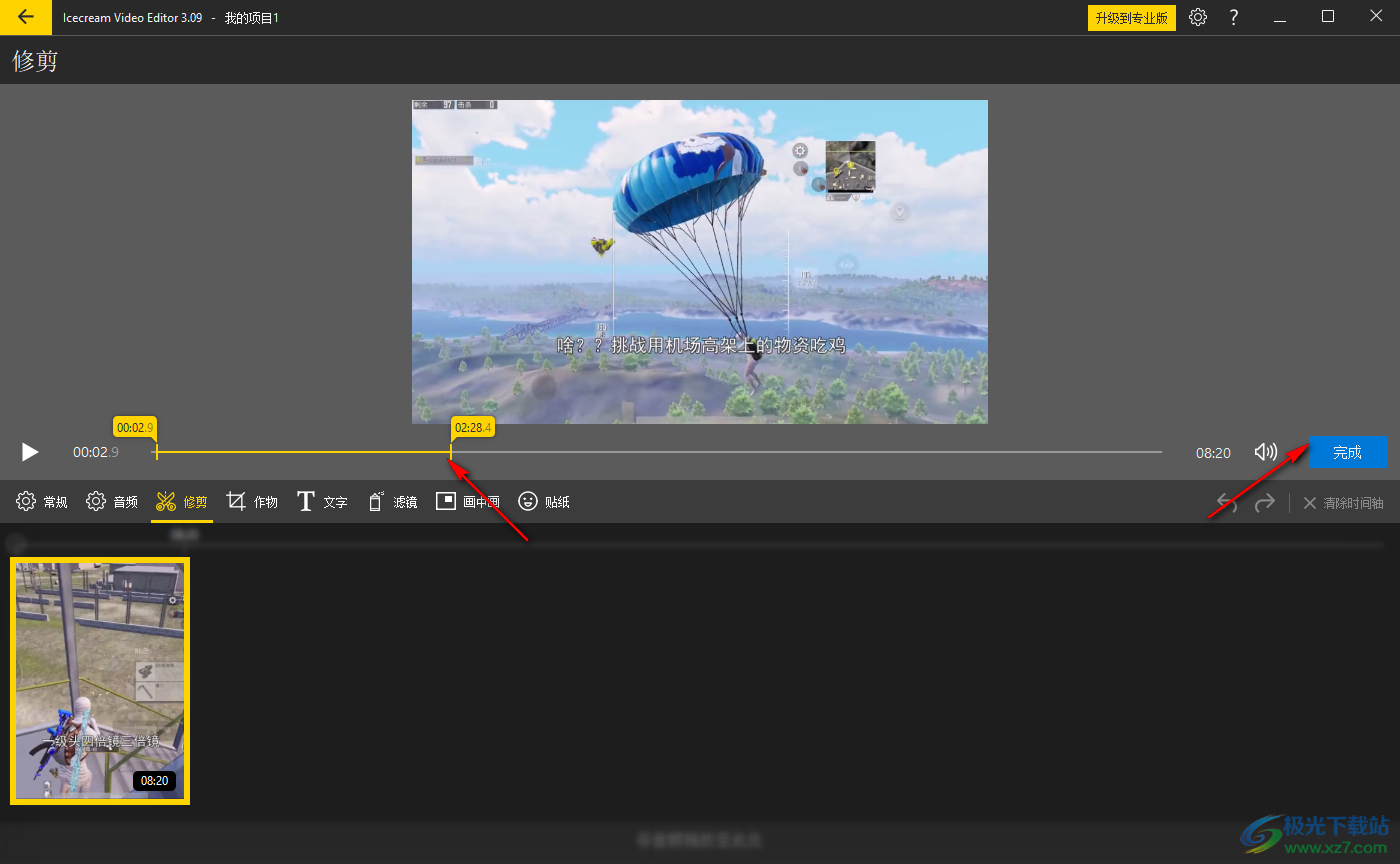The height and width of the screenshot is (864, 1400).
Task: Open help with the question mark icon
Action: [1234, 17]
